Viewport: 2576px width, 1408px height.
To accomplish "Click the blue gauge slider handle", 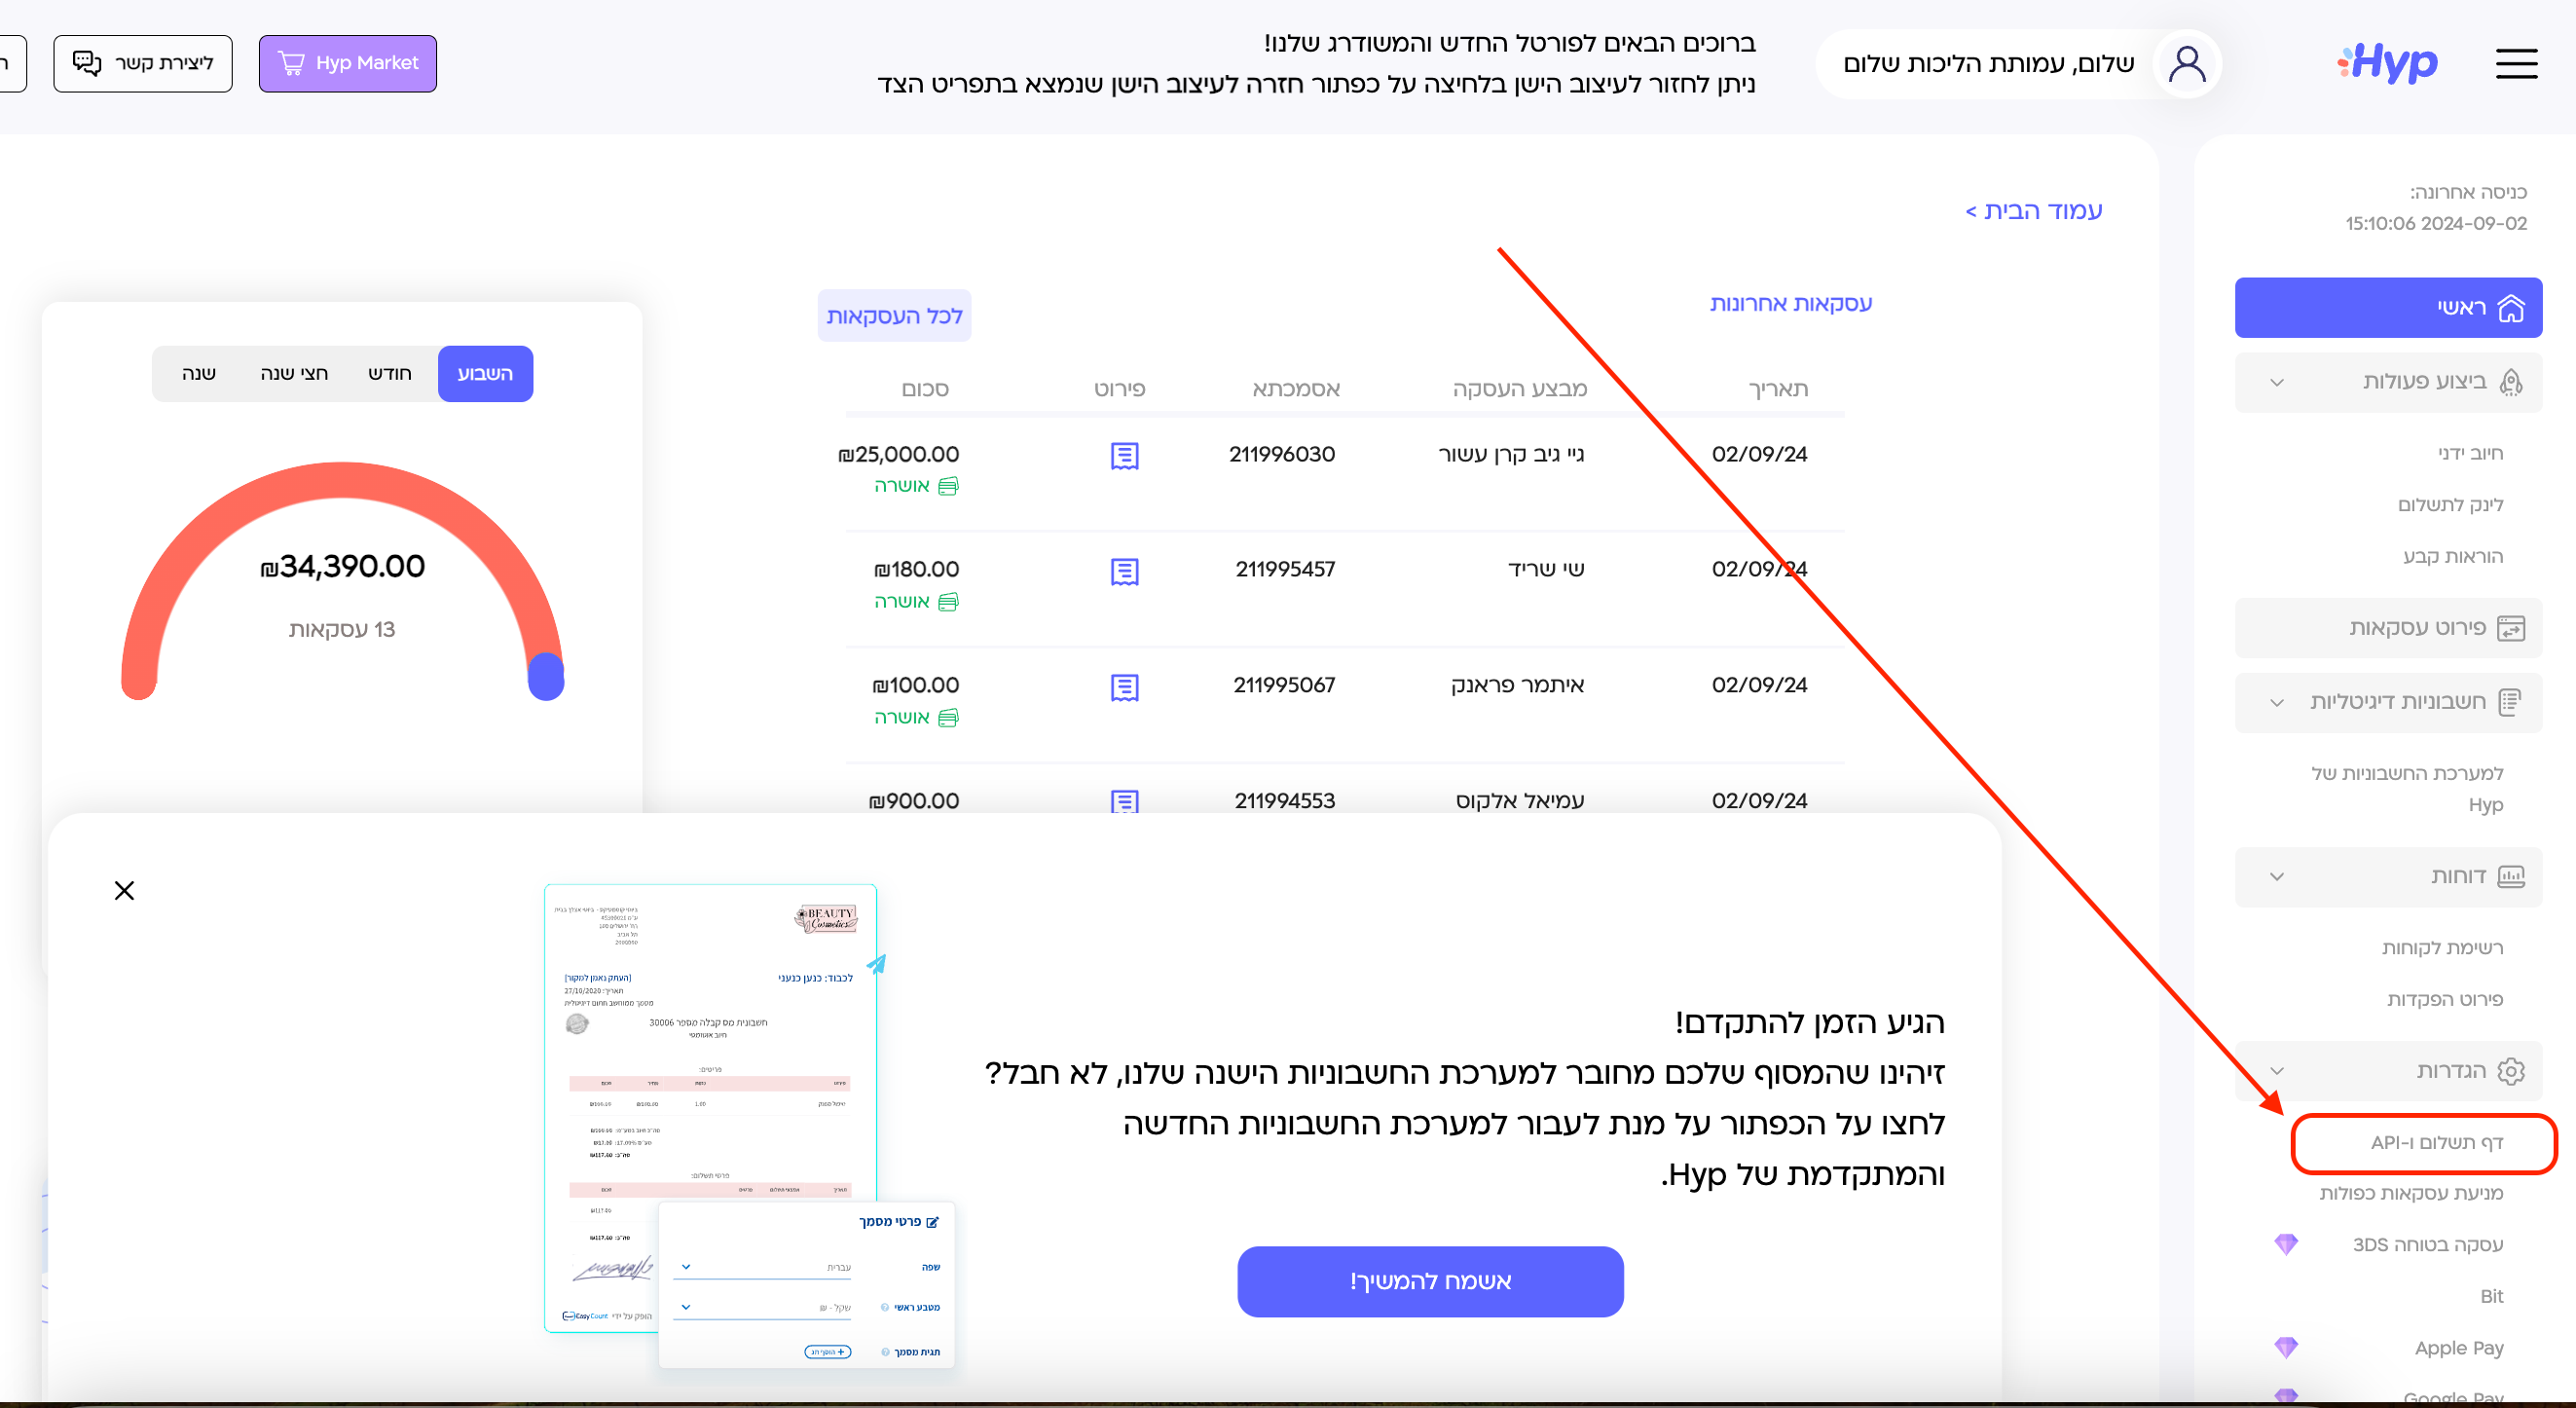I will [x=546, y=676].
